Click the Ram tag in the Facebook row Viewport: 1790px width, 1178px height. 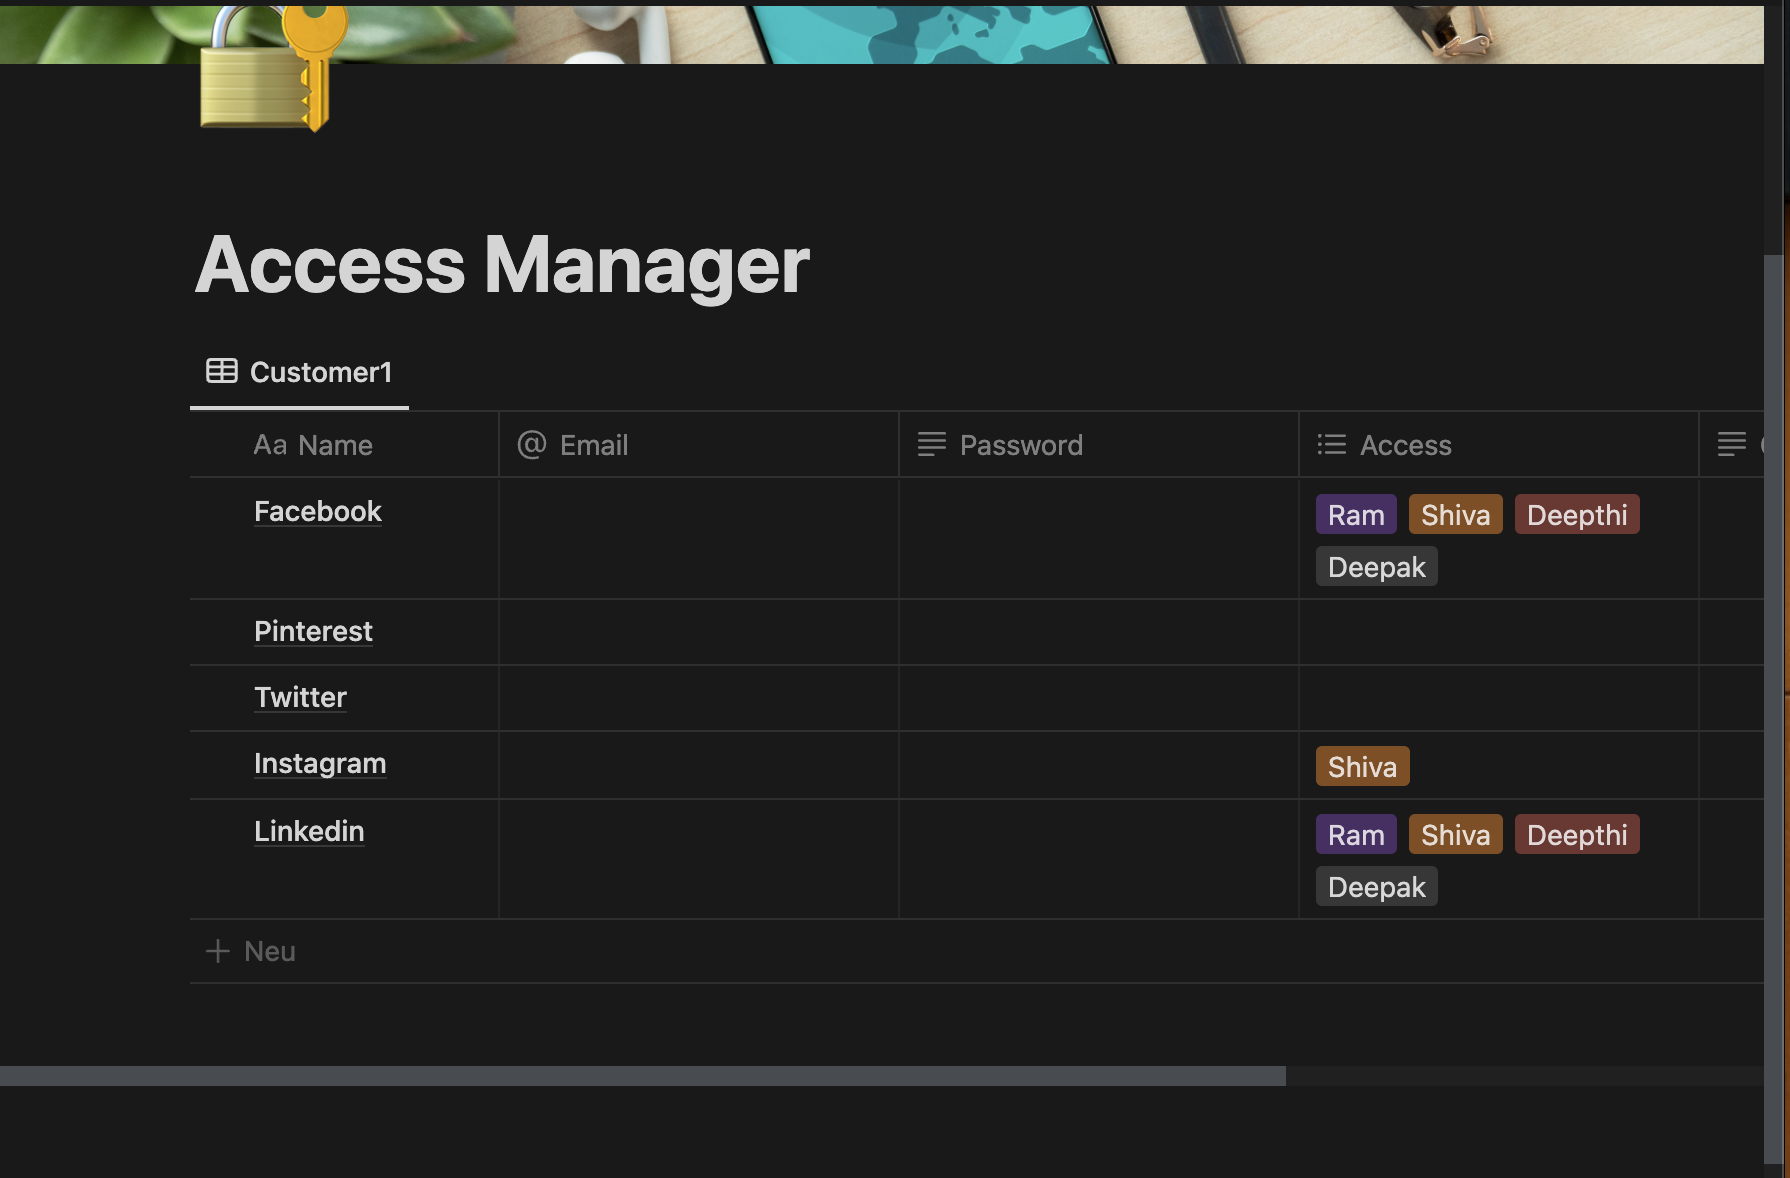click(x=1356, y=515)
